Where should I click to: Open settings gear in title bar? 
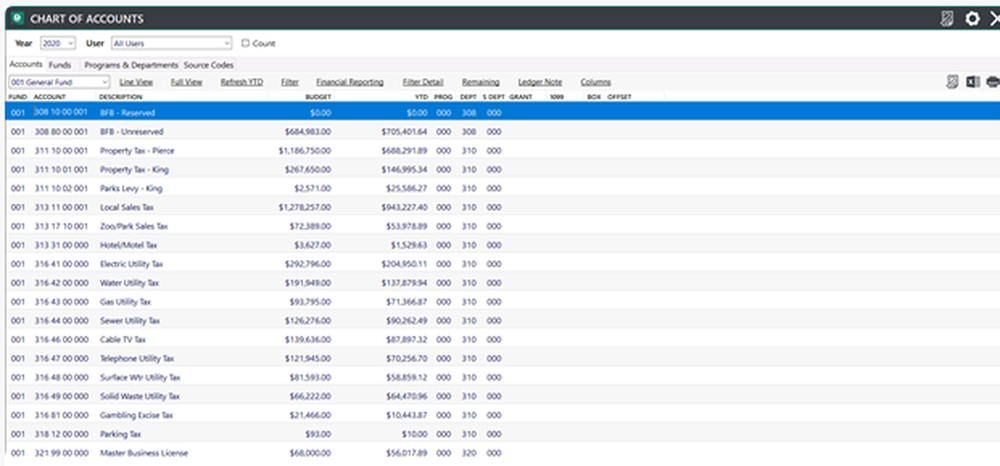(x=972, y=18)
